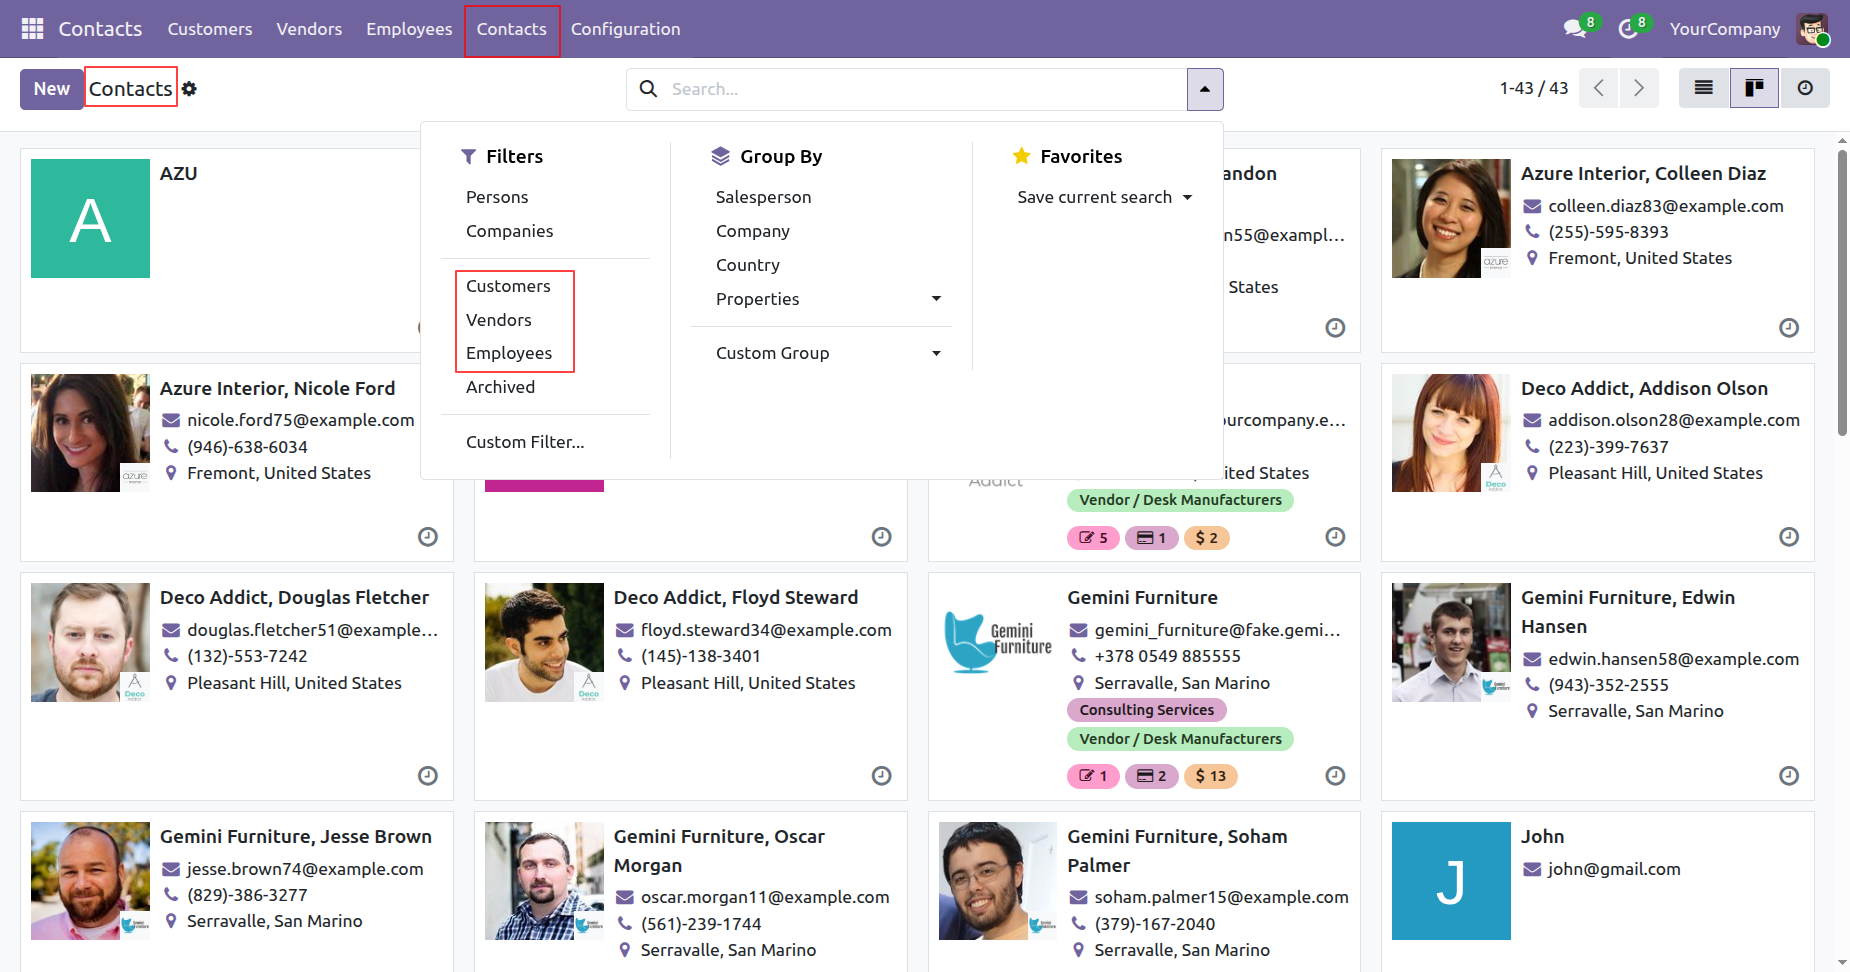Open the Contacts gear settings icon

point(189,89)
